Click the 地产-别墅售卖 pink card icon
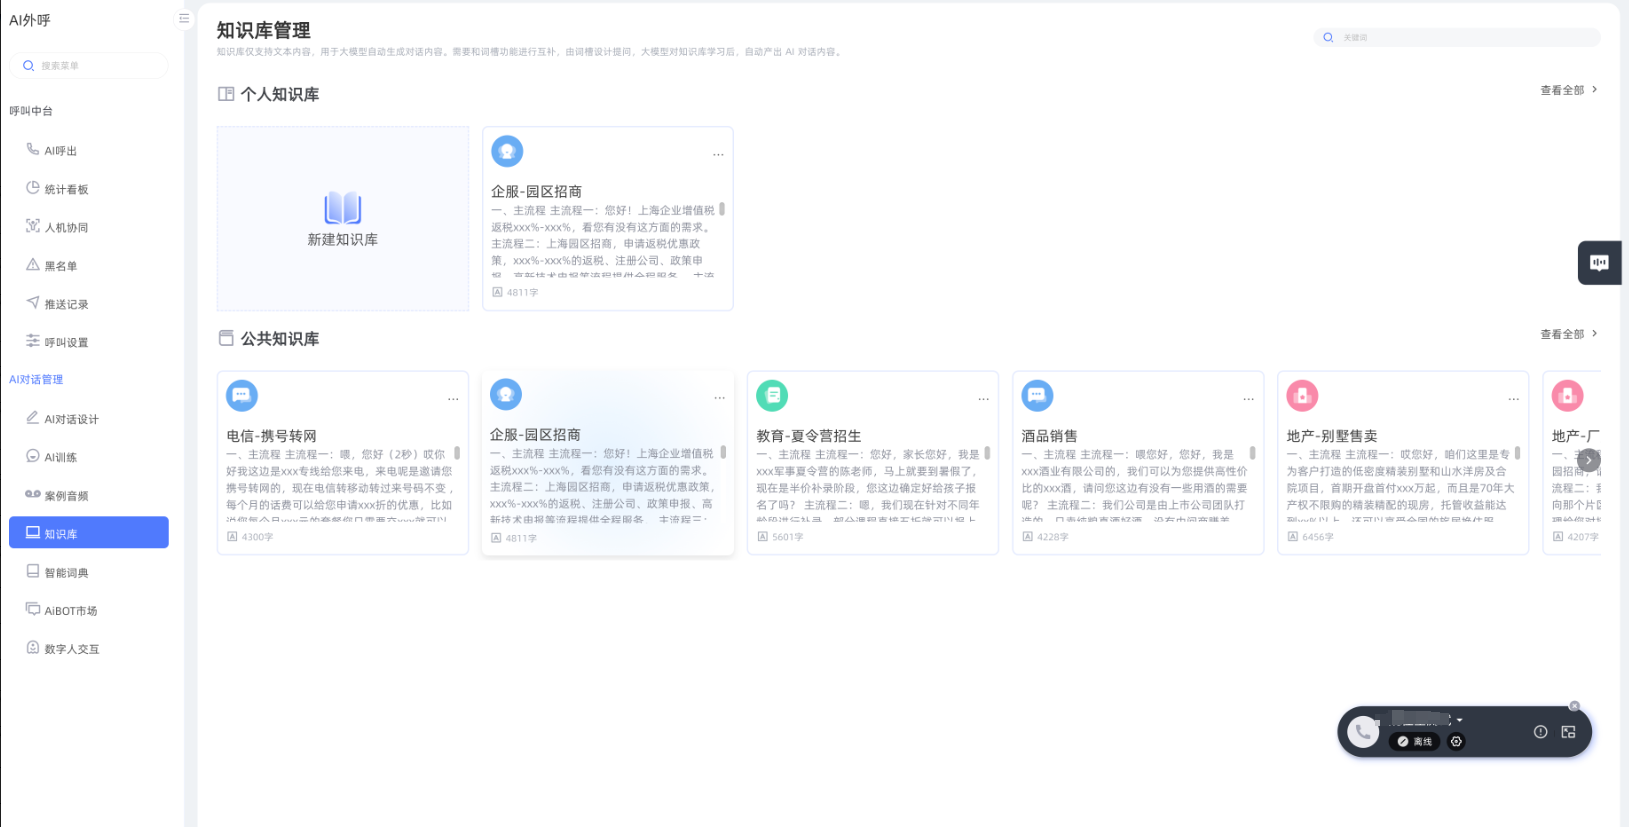This screenshot has width=1629, height=827. pyautogui.click(x=1302, y=396)
